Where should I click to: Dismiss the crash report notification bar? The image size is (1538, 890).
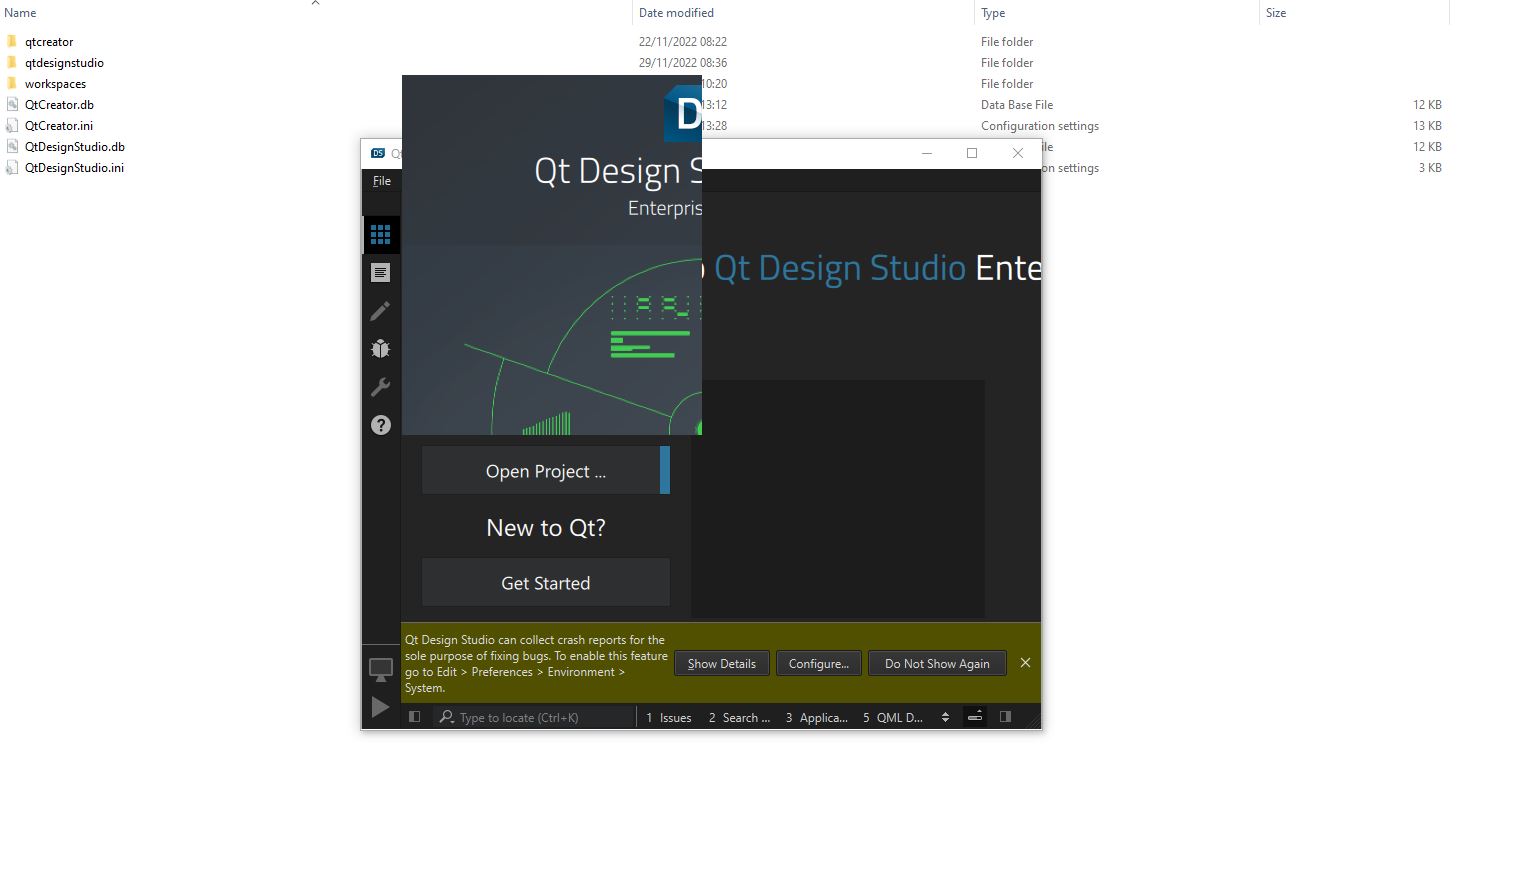(x=1025, y=663)
